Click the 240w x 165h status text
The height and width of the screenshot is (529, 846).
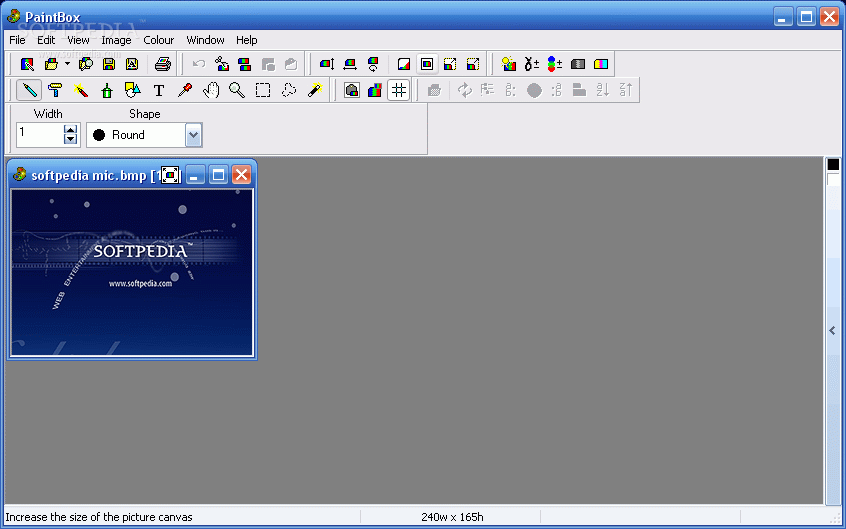[x=452, y=517]
